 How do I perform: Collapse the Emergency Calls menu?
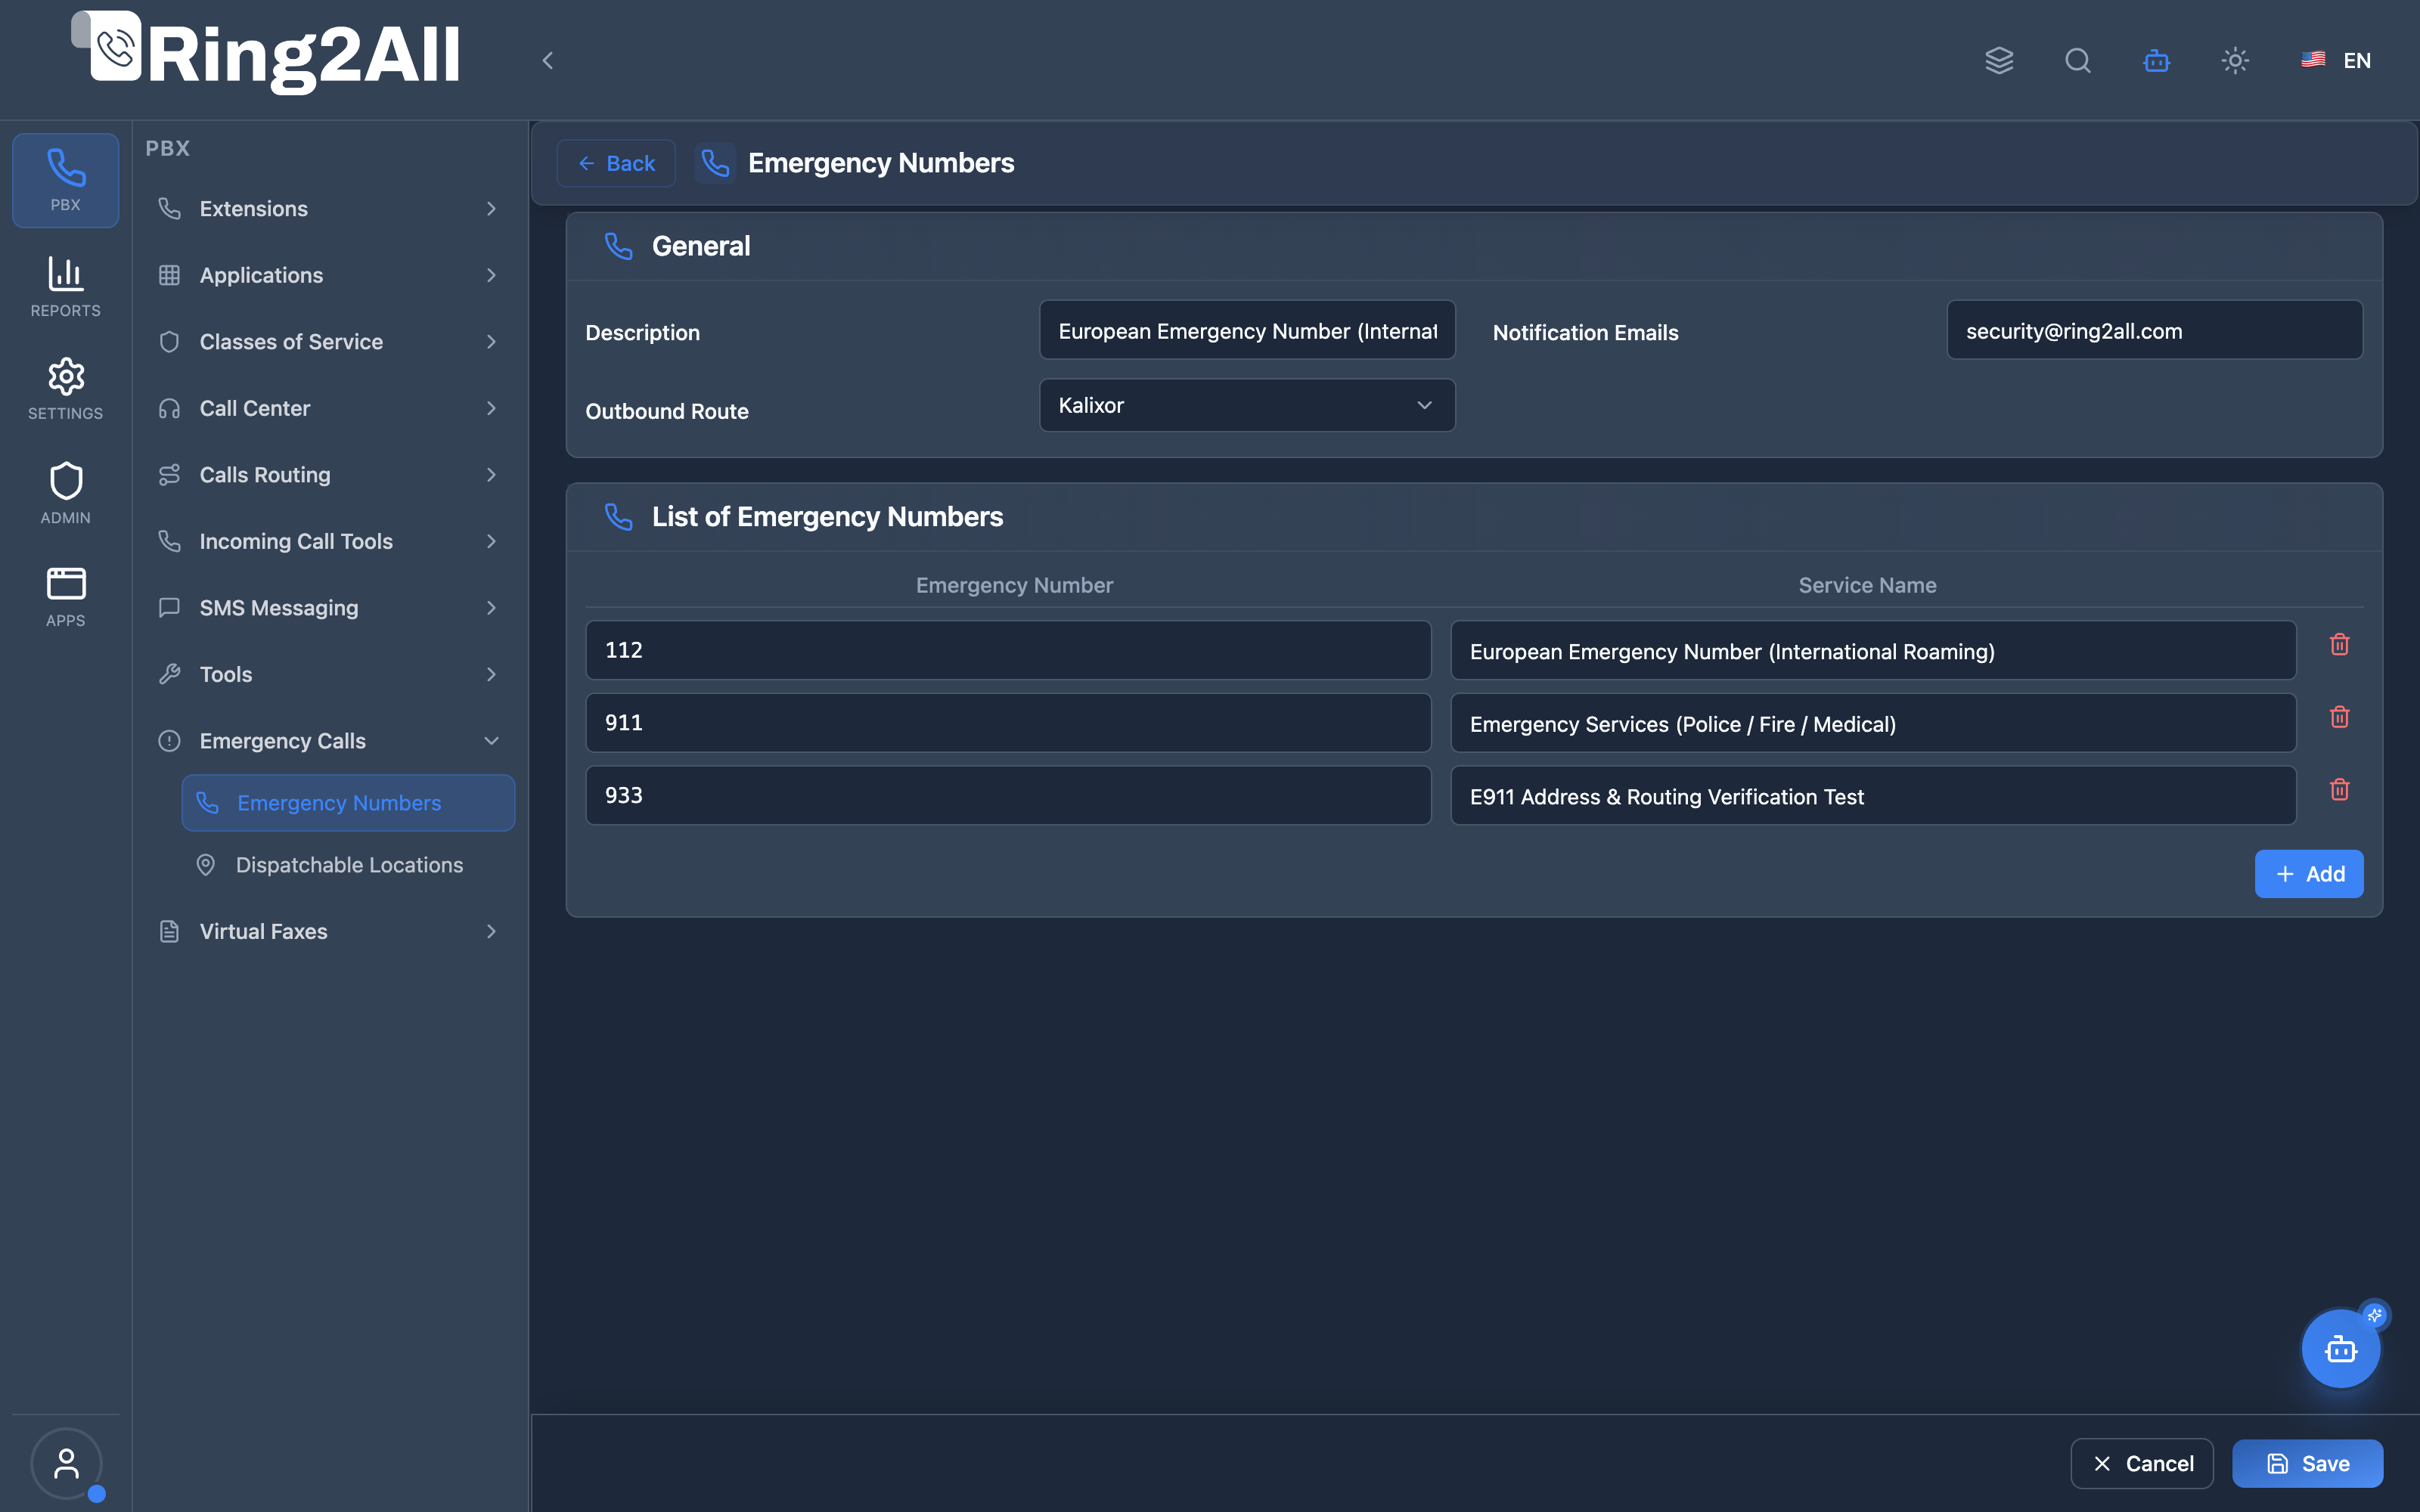tap(328, 740)
